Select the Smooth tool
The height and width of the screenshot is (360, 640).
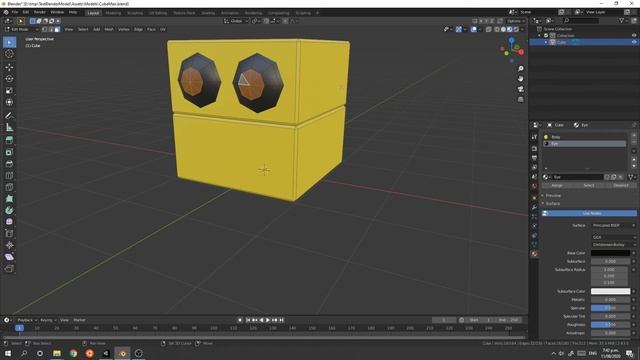click(x=9, y=222)
